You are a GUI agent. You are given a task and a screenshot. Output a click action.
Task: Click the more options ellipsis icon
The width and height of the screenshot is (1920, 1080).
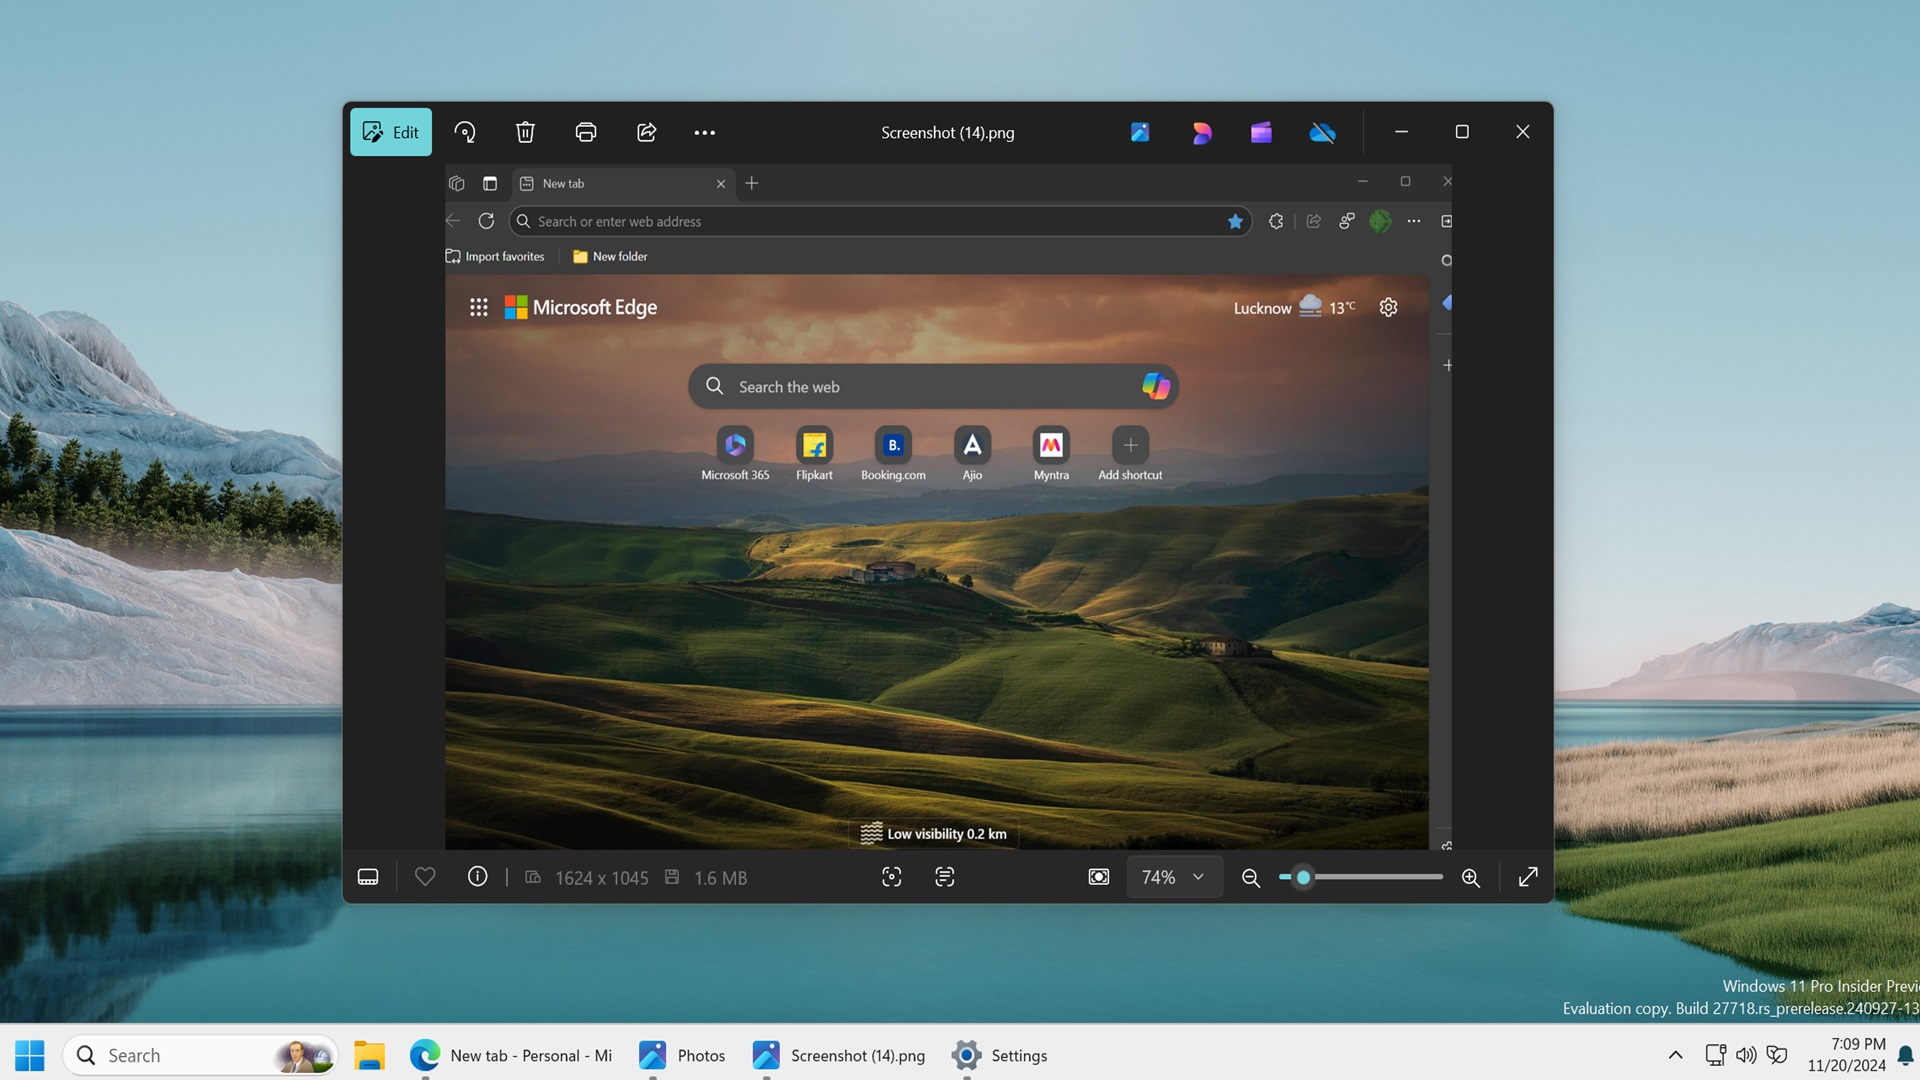tap(704, 131)
